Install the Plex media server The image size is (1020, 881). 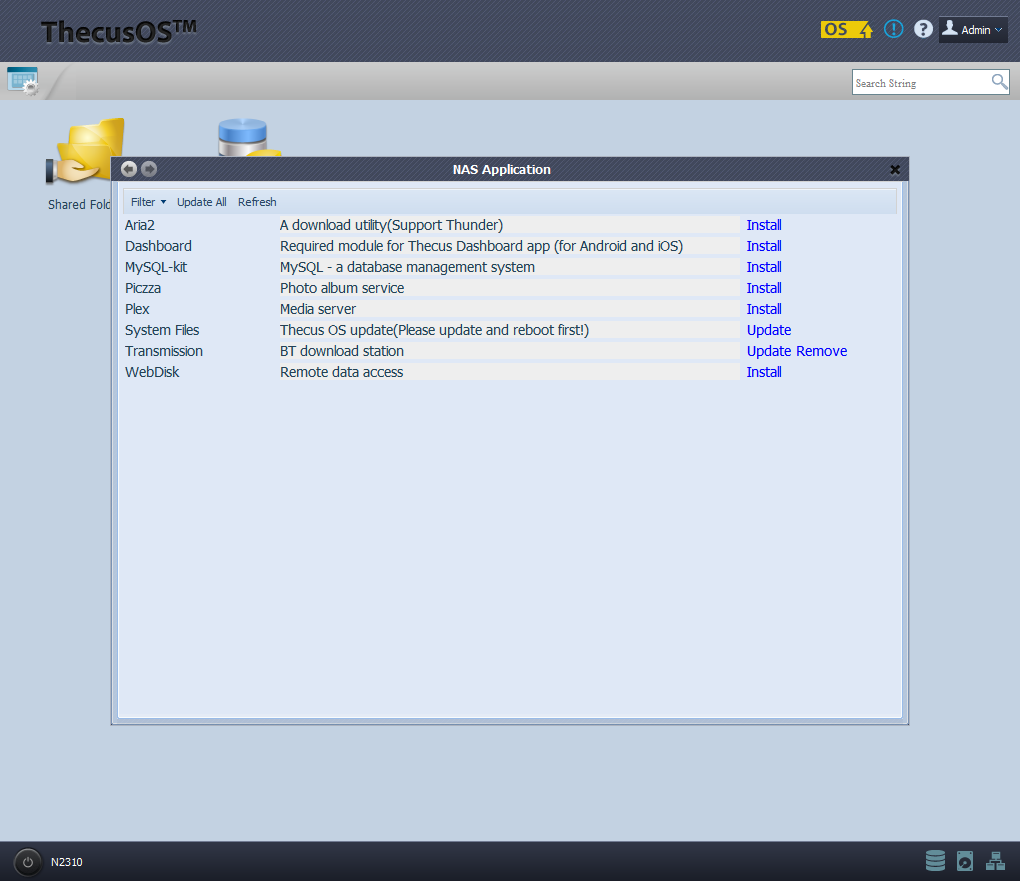(x=764, y=309)
